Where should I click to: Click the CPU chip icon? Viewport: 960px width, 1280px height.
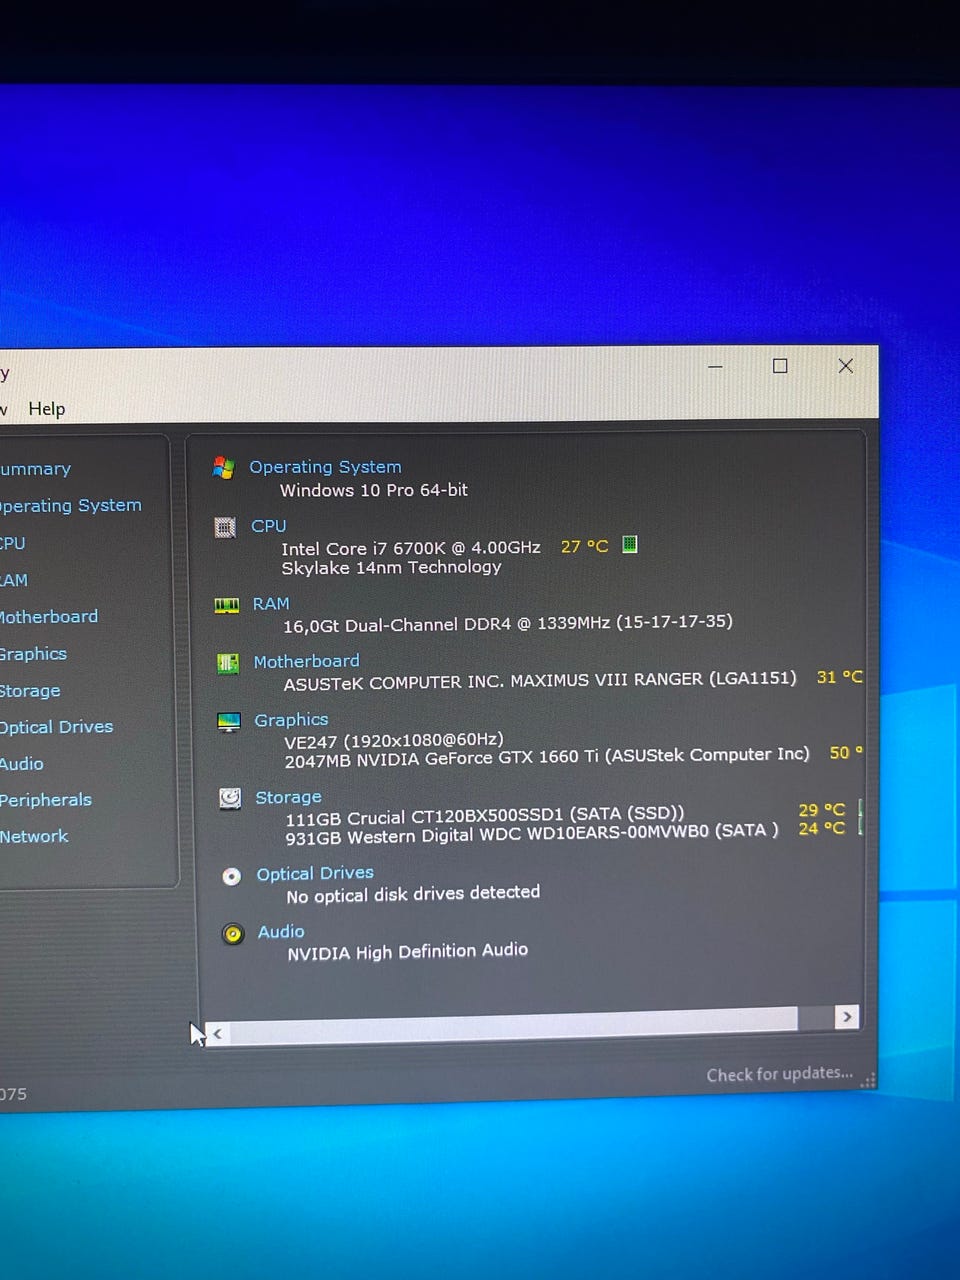(225, 527)
